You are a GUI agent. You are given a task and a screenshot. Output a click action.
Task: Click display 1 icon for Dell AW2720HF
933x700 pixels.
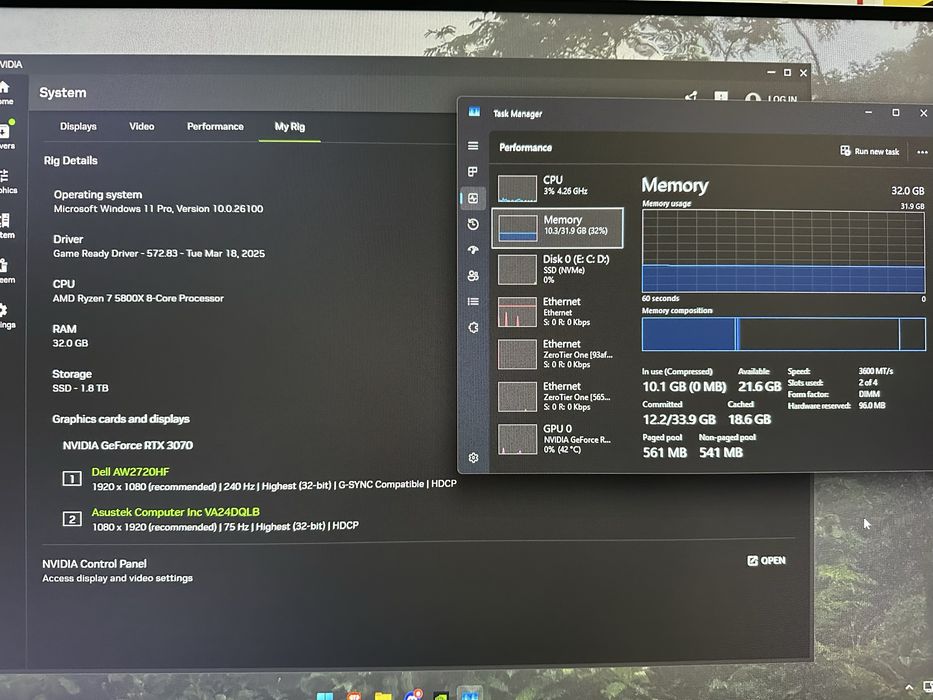[72, 478]
